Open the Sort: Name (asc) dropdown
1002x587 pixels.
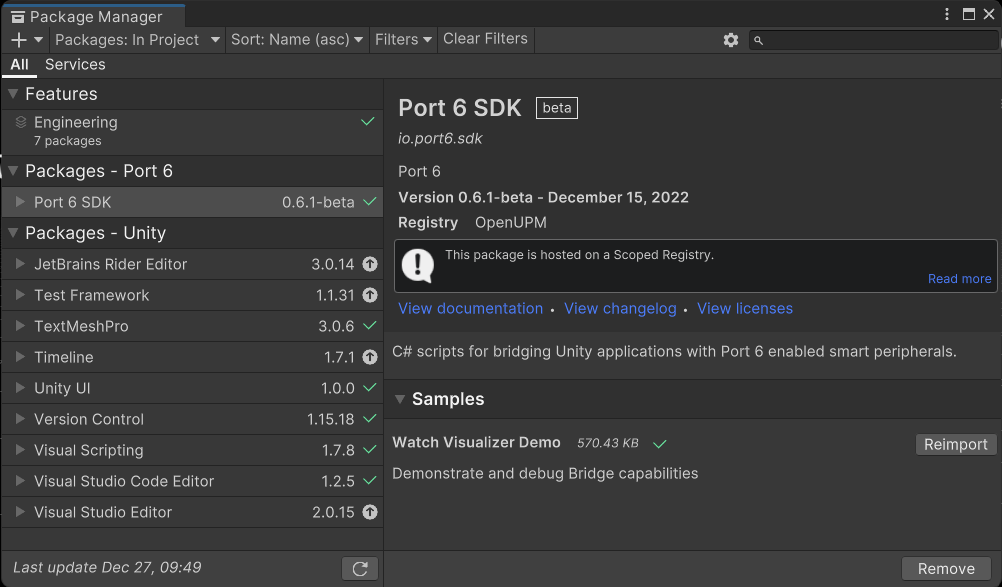(297, 40)
